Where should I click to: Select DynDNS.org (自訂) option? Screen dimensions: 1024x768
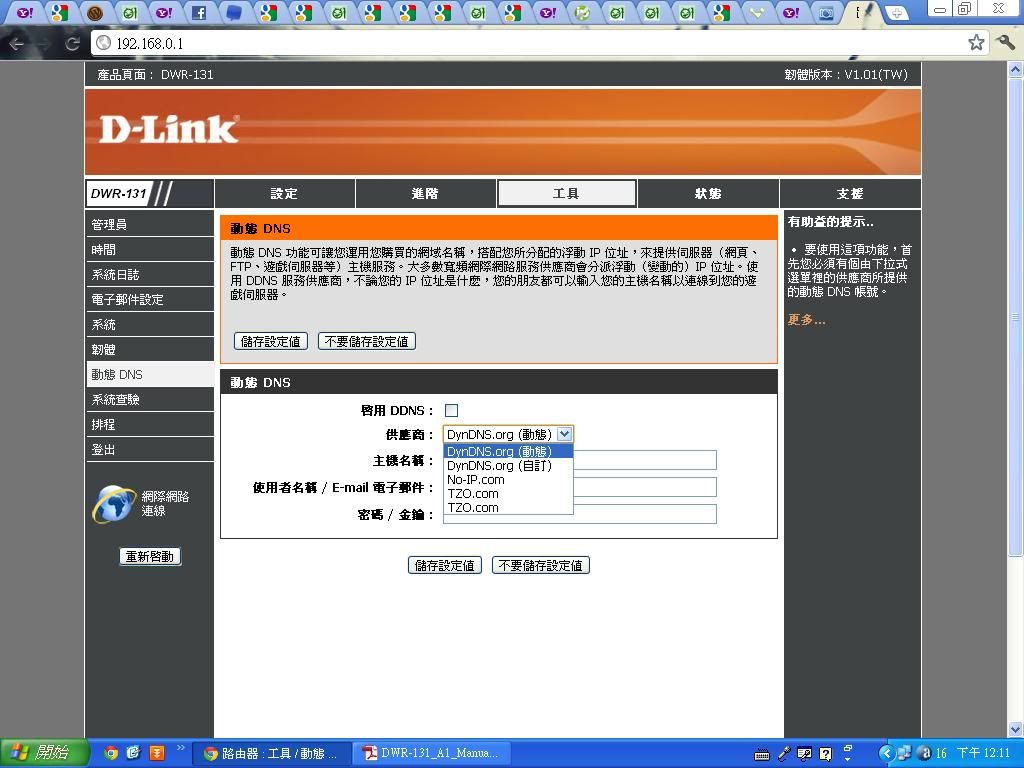(x=499, y=466)
